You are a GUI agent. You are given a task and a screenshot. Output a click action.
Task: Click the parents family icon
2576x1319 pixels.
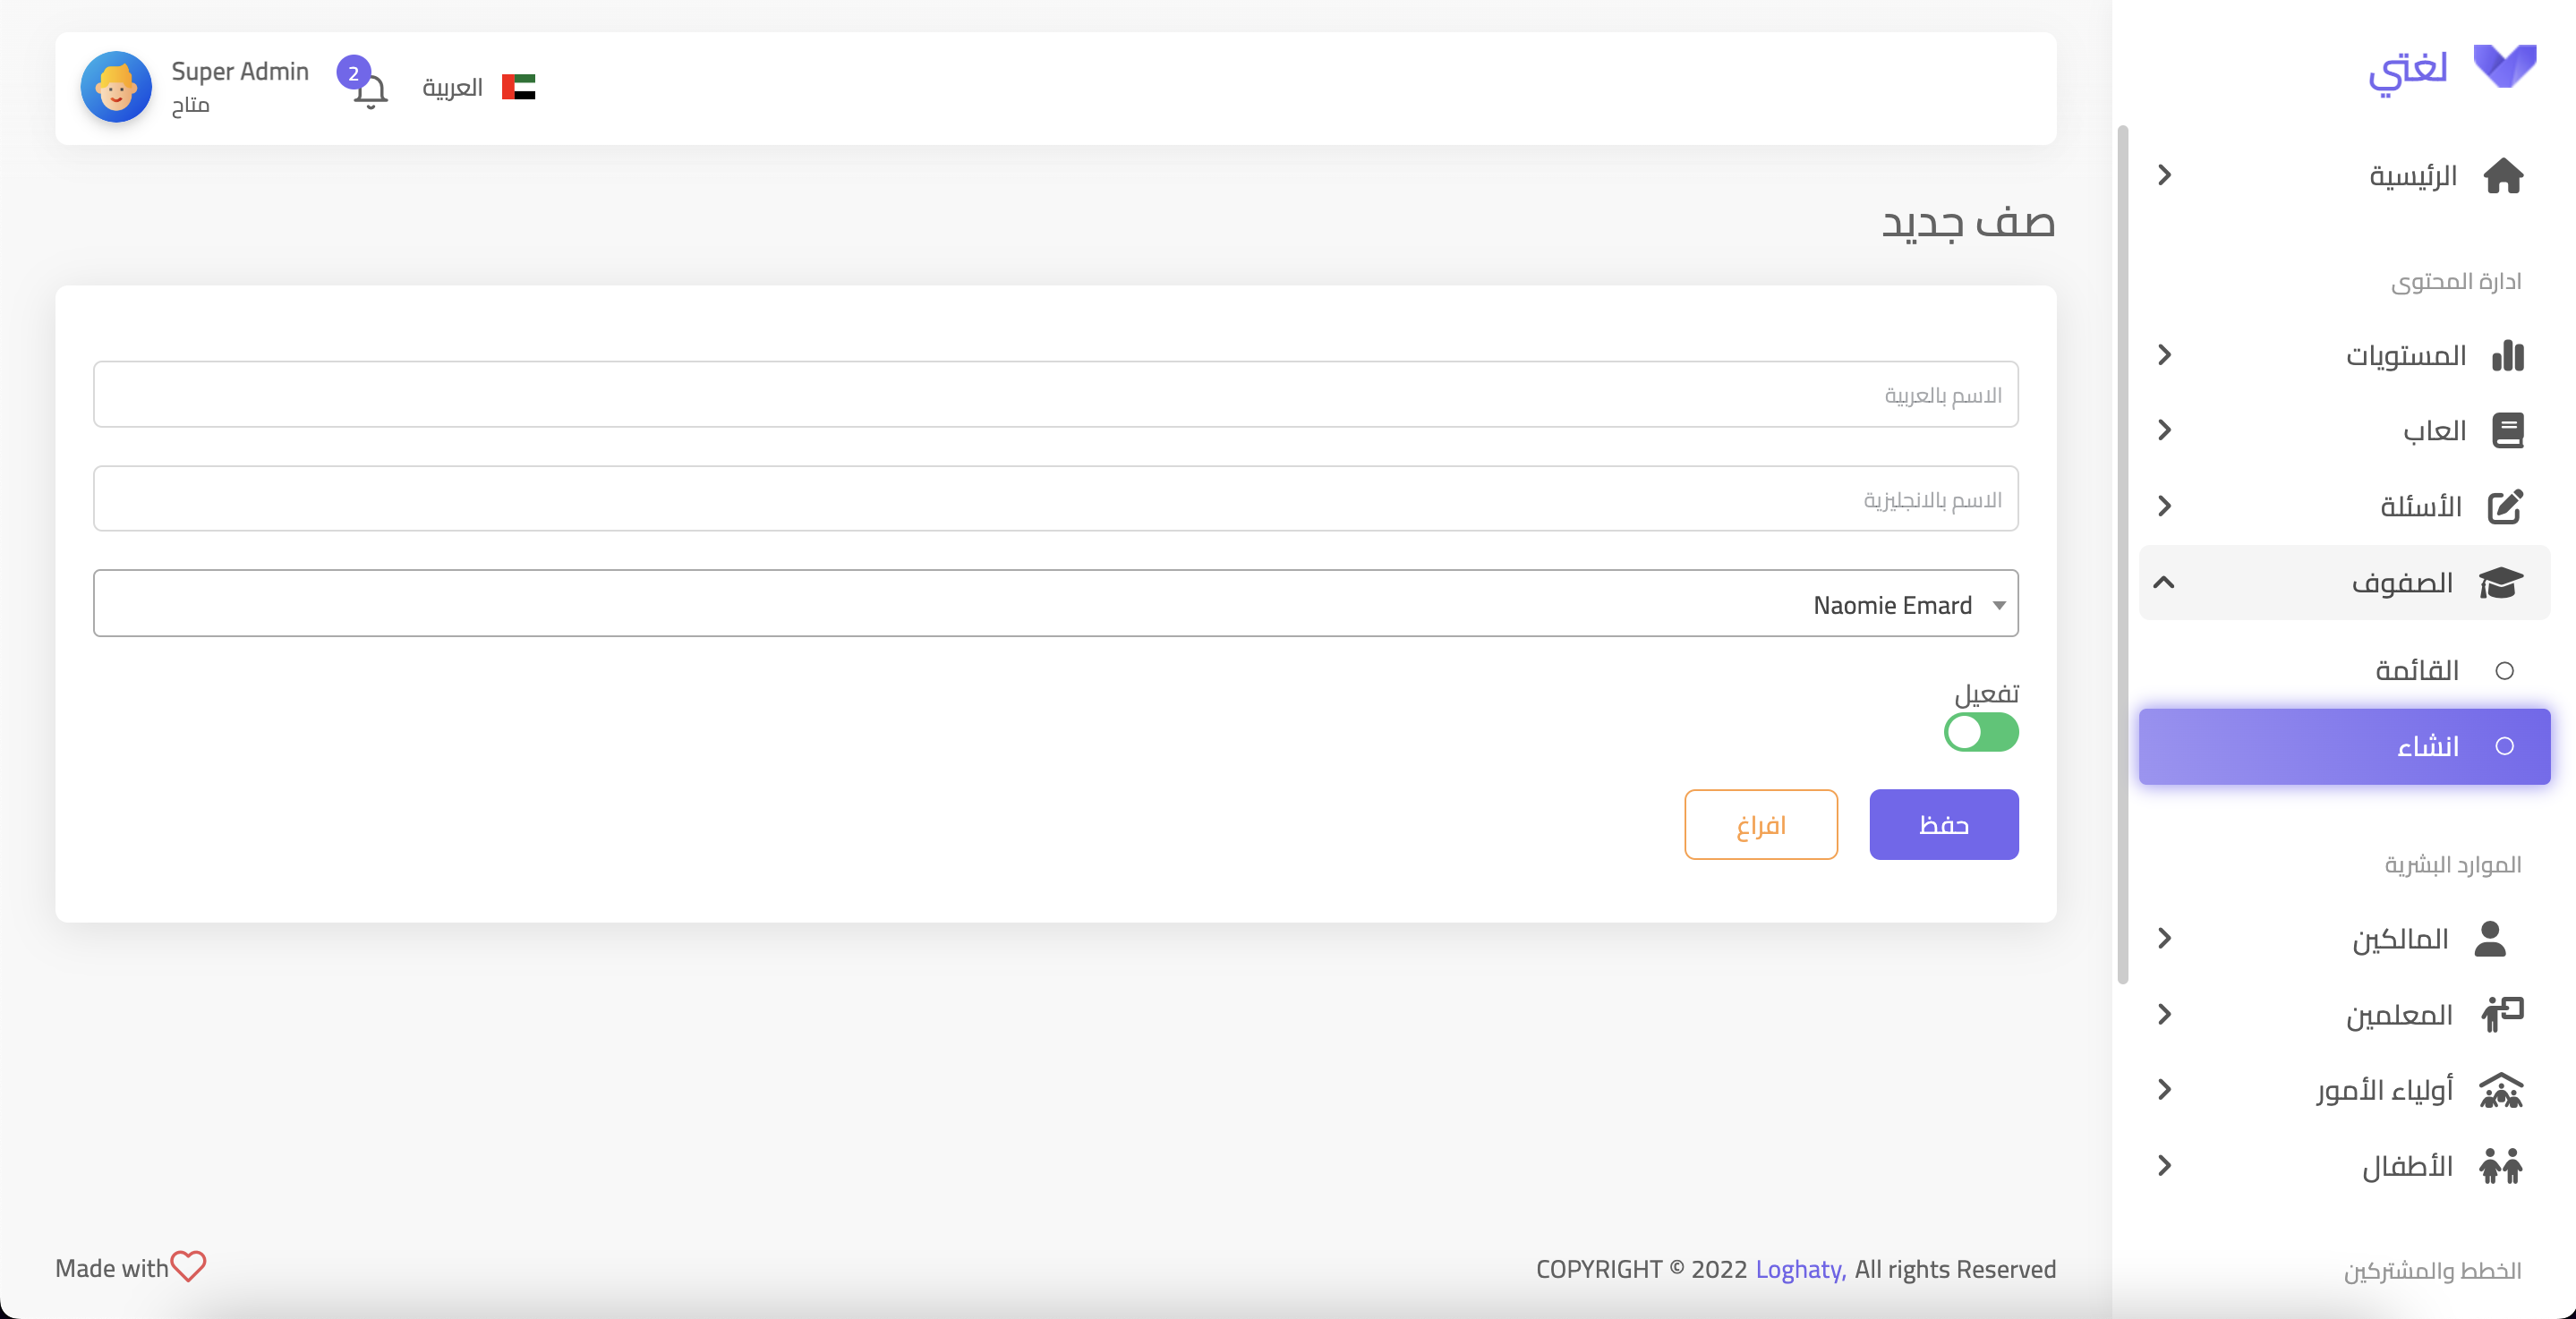pyautogui.click(x=2500, y=1090)
